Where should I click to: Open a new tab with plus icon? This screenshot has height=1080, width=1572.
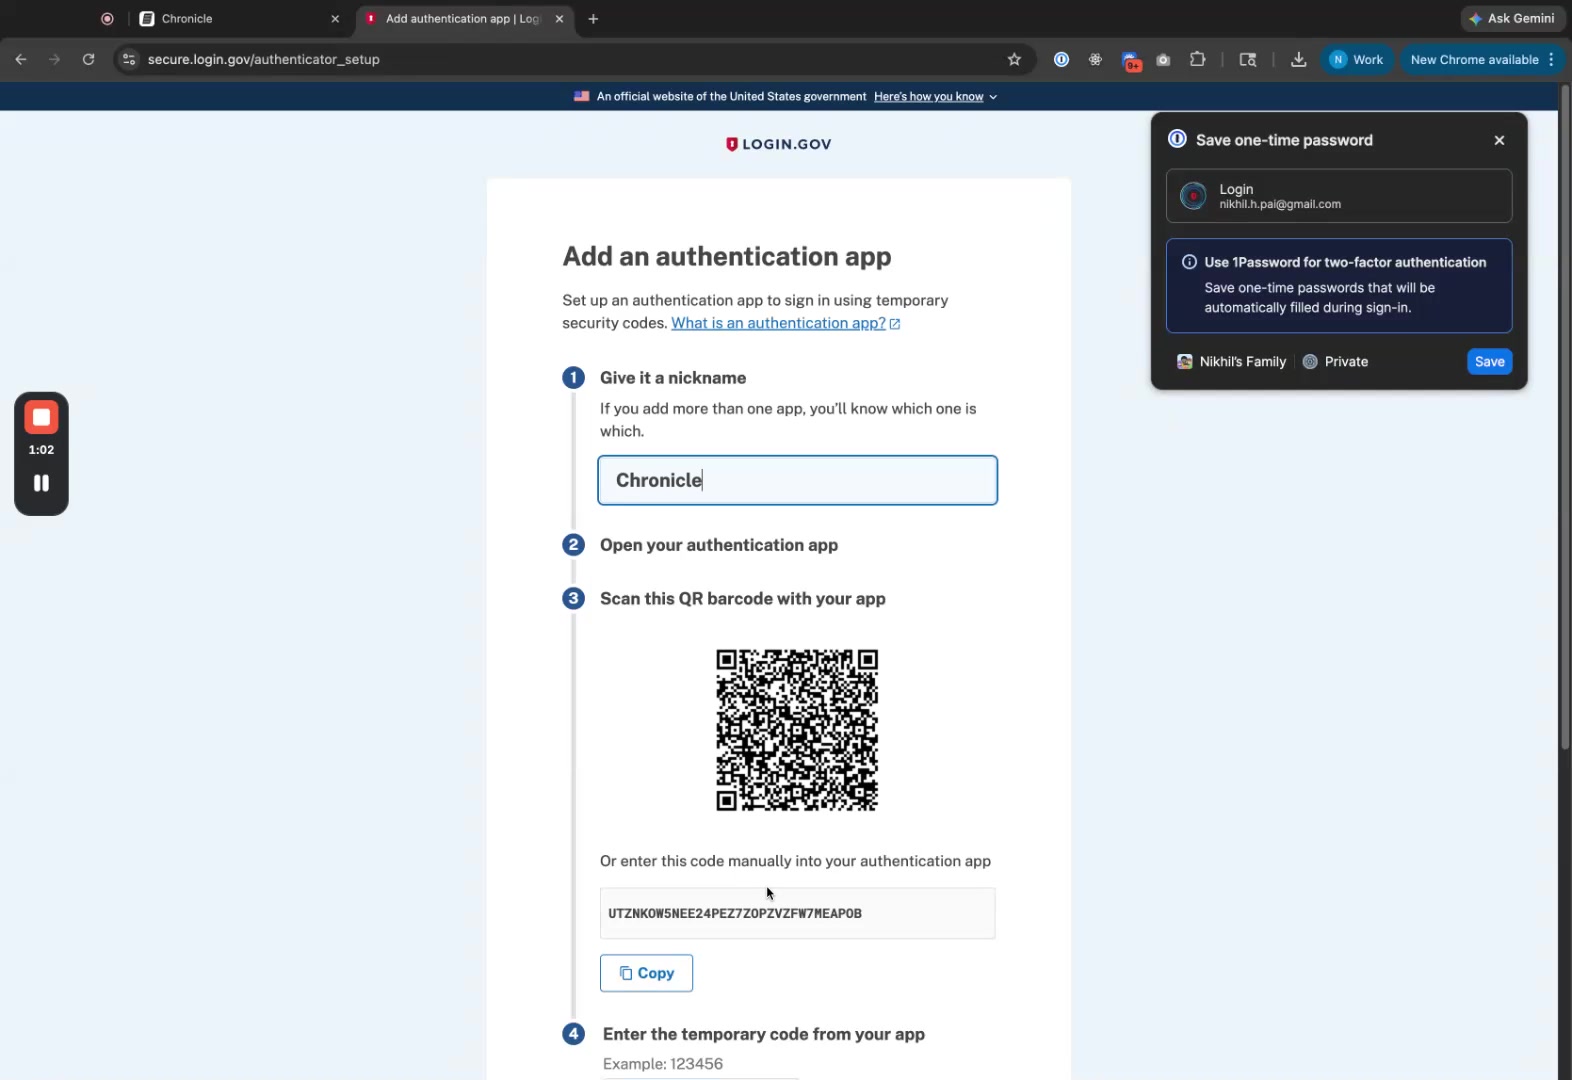593,18
